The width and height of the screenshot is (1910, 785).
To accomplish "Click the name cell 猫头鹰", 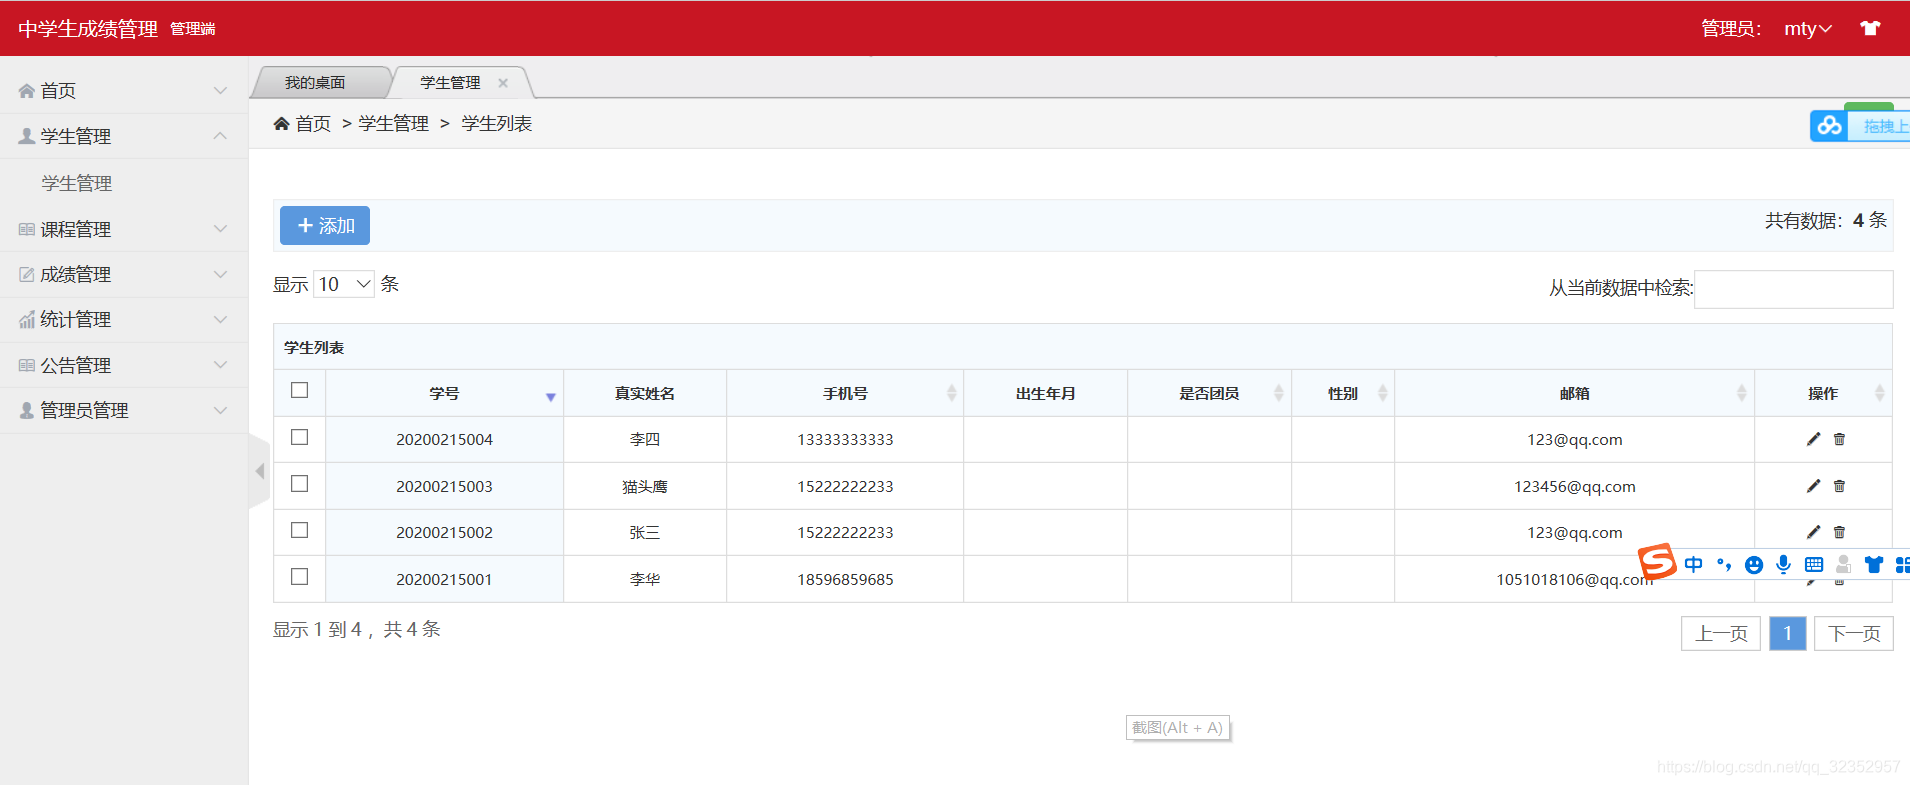I will click(645, 486).
